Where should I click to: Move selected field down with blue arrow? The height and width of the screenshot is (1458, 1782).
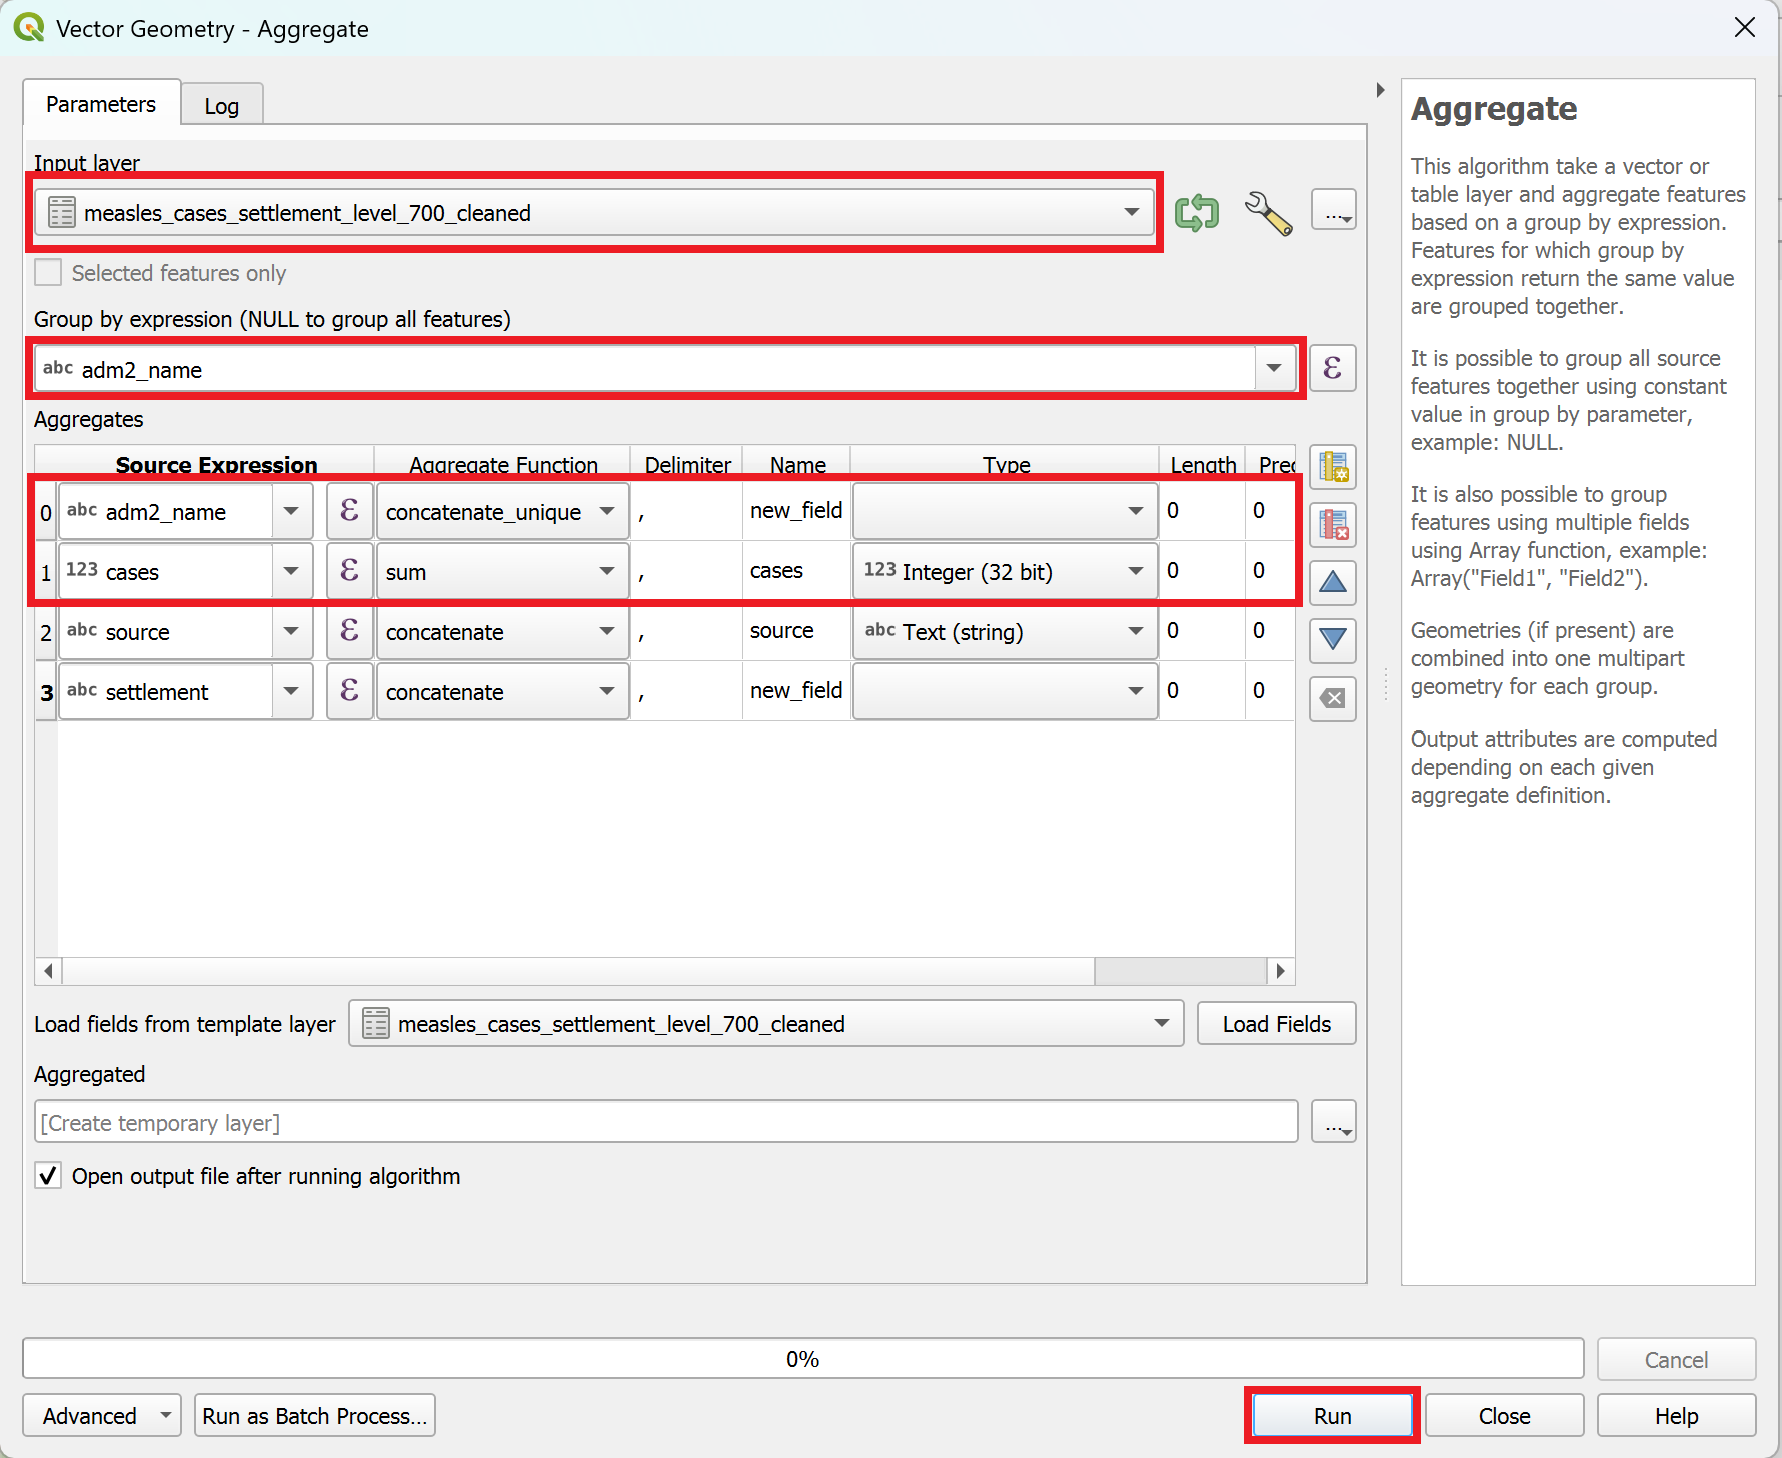click(x=1333, y=640)
